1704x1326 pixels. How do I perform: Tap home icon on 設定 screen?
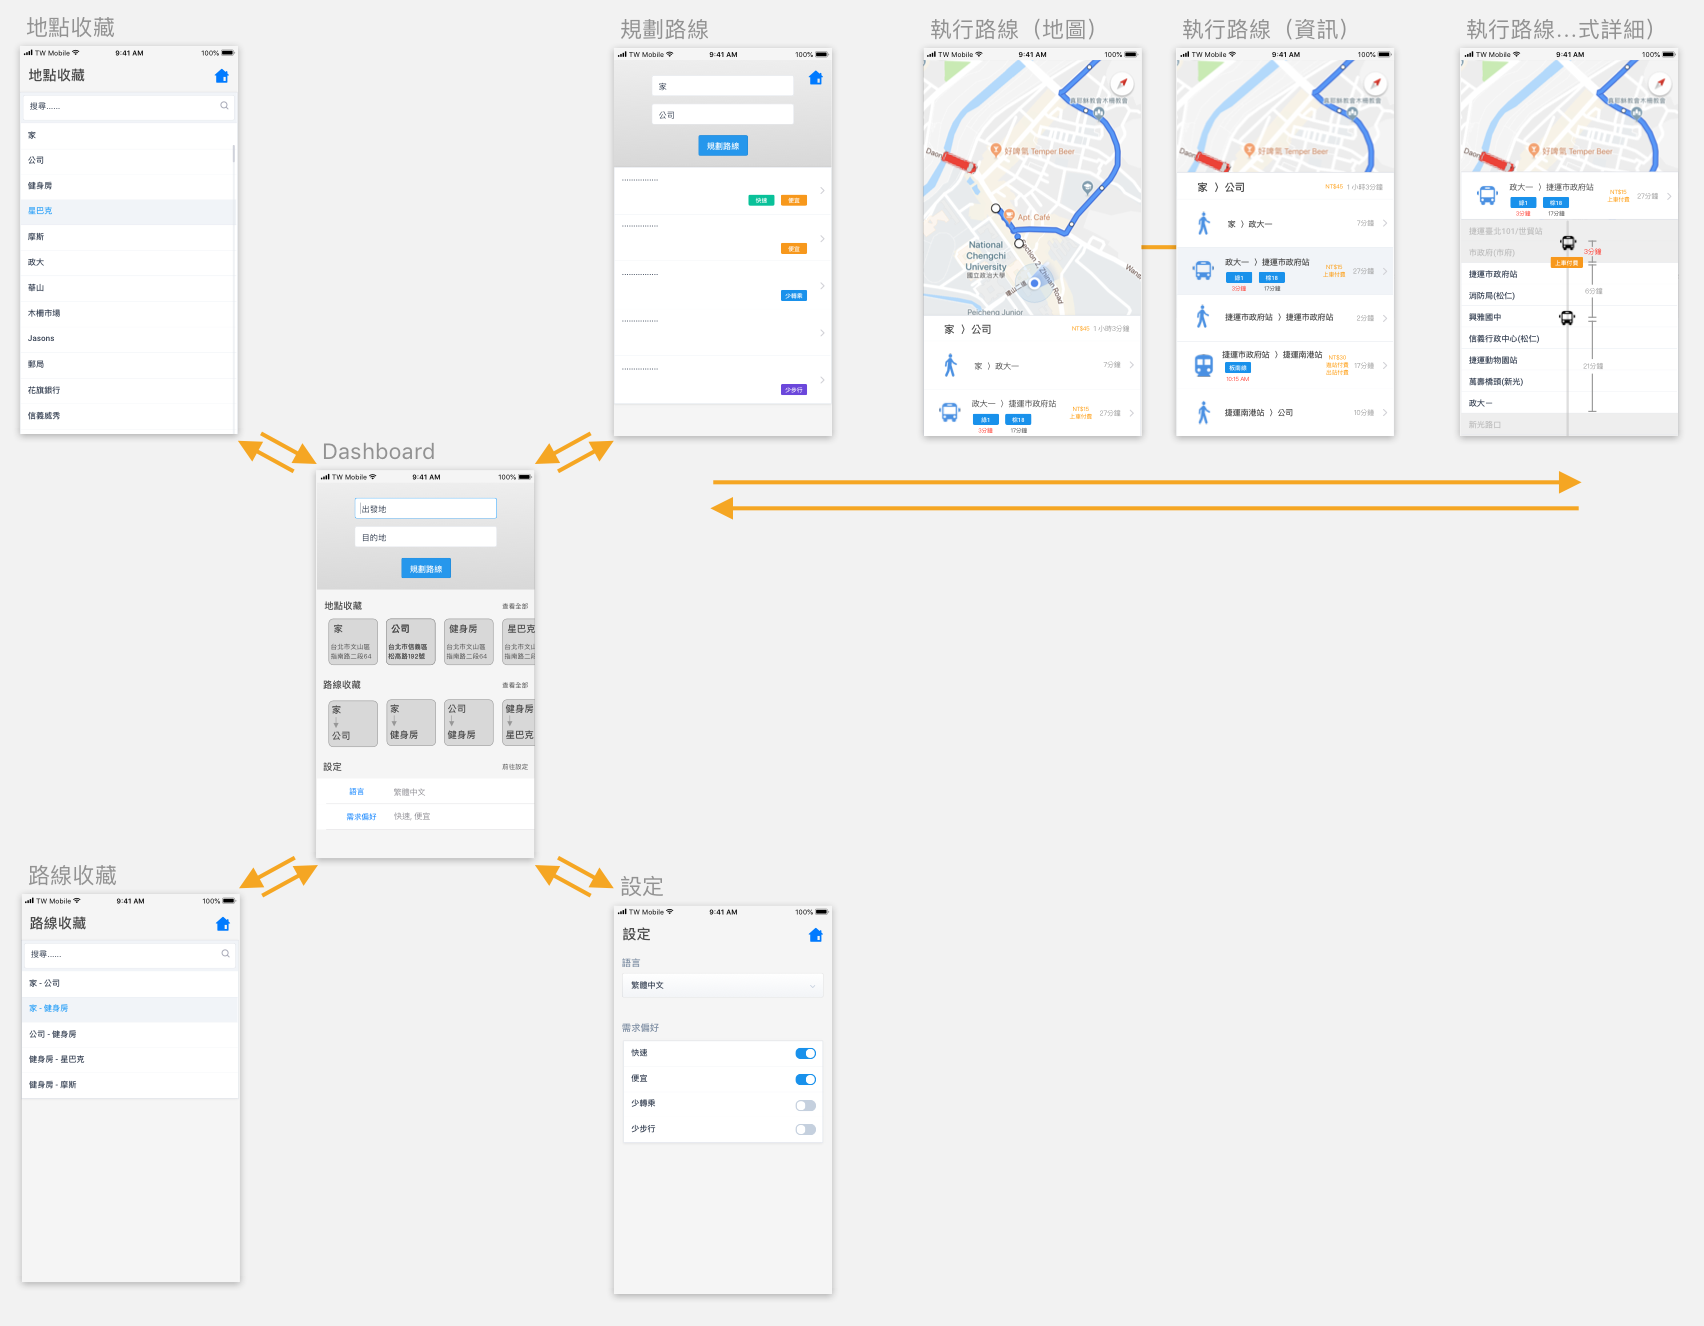pyautogui.click(x=816, y=935)
